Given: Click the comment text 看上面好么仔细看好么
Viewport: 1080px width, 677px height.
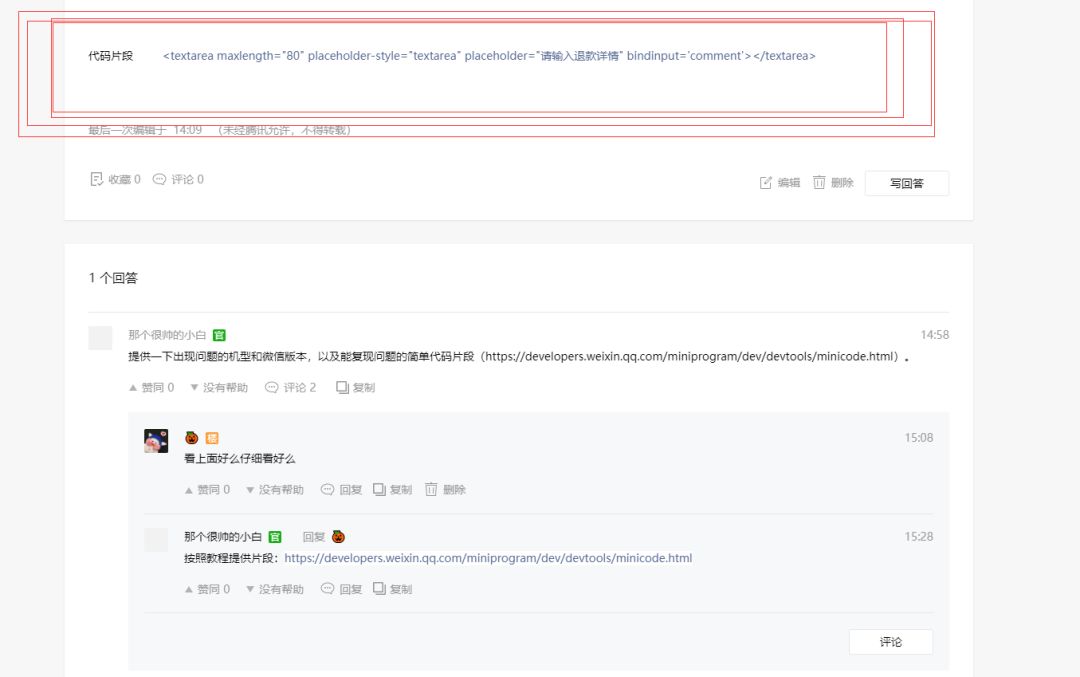Looking at the screenshot, I should coord(240,459).
